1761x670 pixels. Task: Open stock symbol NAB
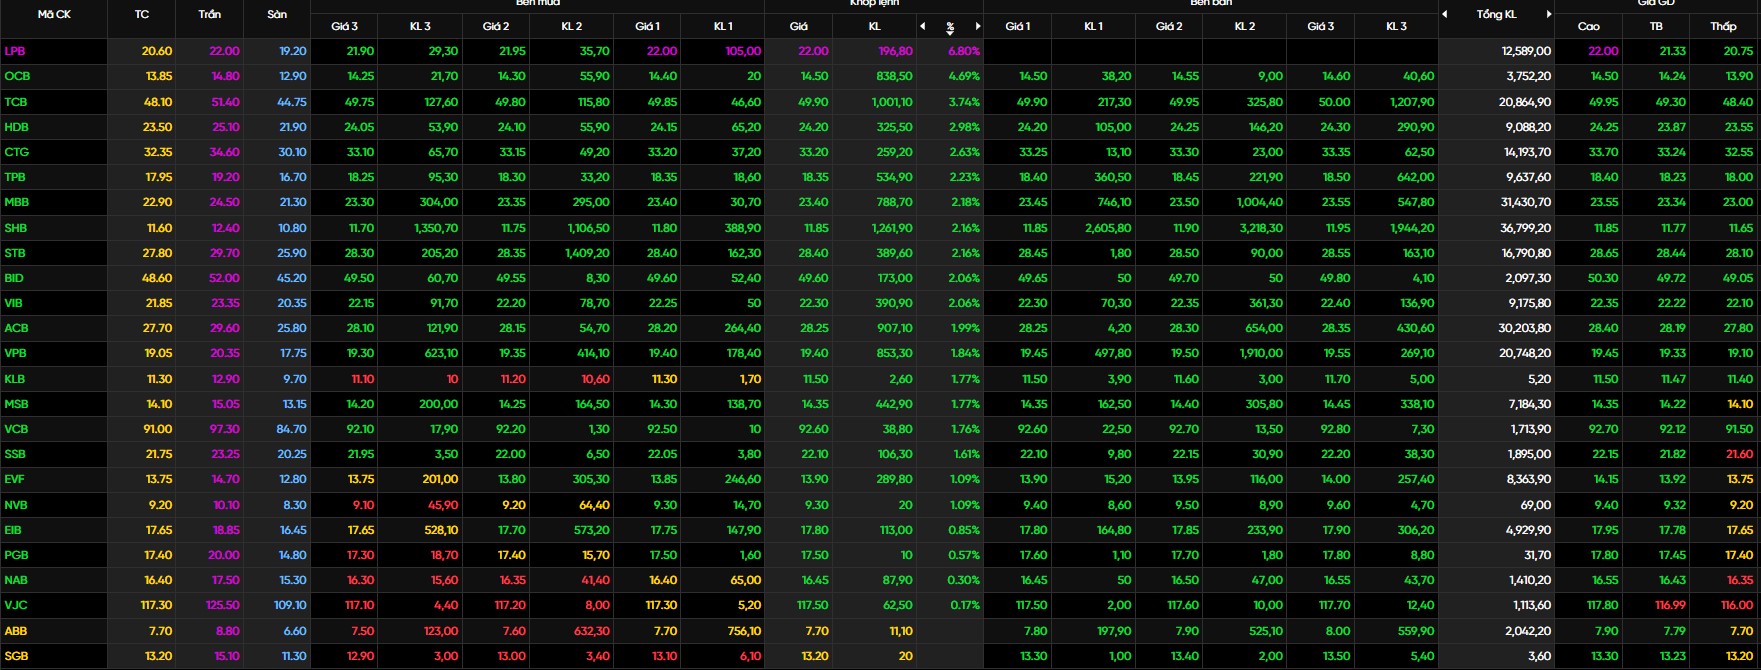16,580
